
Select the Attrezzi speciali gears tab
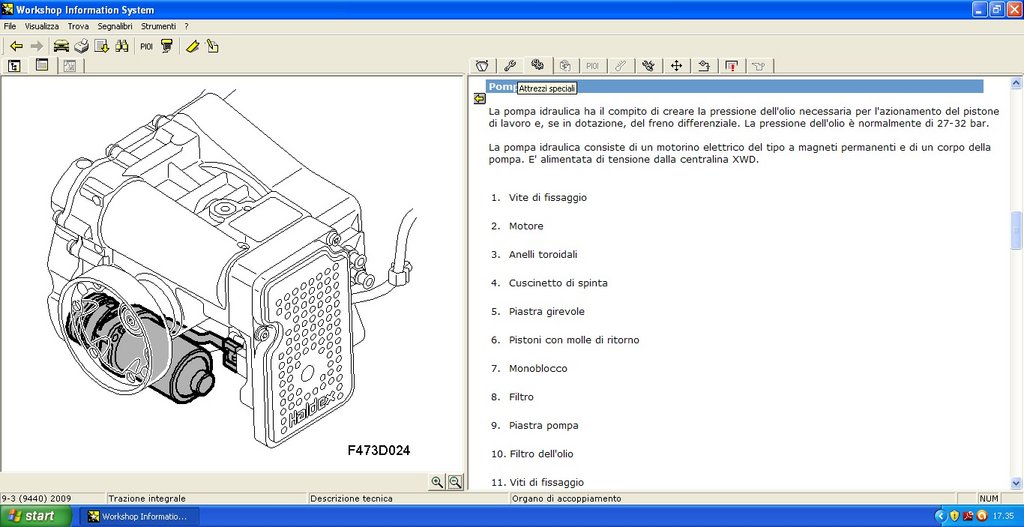[537, 65]
